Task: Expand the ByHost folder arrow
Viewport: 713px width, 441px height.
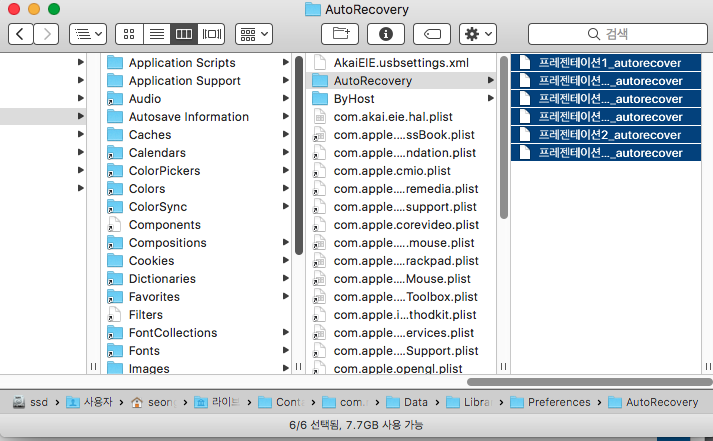Action: [x=491, y=98]
